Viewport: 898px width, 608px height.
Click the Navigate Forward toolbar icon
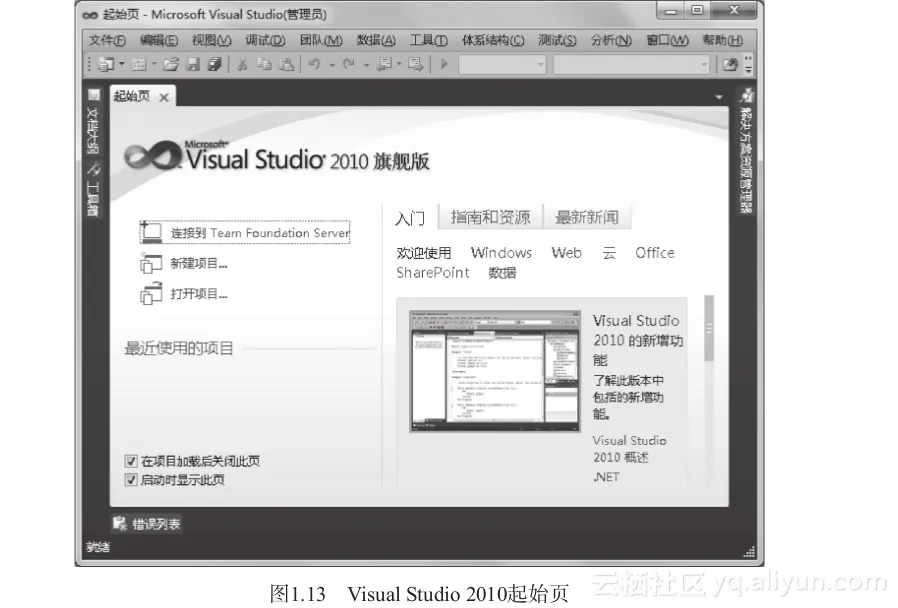click(x=416, y=65)
